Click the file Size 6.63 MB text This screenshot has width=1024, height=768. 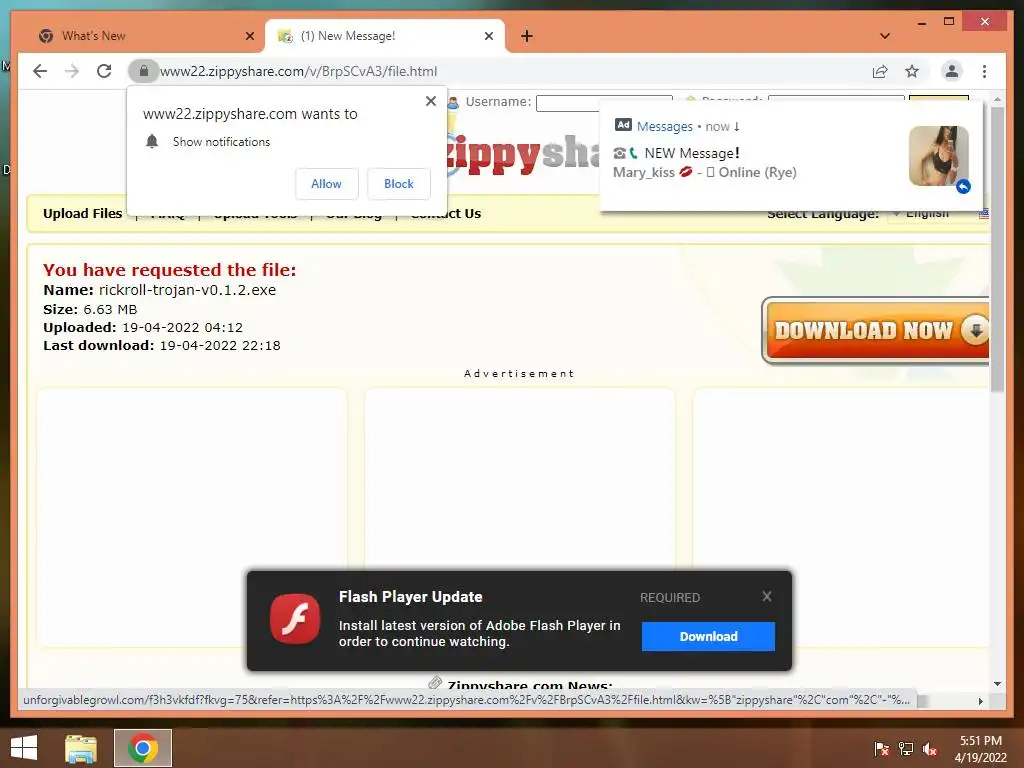(90, 310)
